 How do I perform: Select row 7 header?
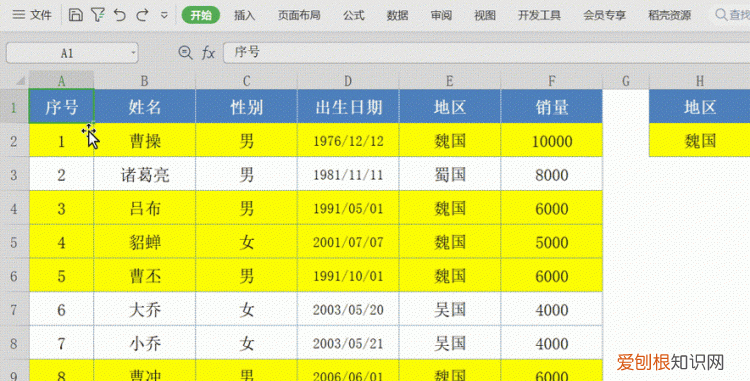[14, 310]
